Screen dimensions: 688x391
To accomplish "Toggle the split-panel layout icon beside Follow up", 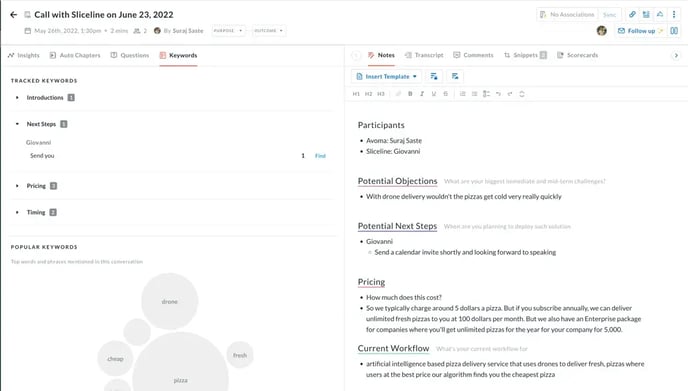I will click(x=674, y=31).
